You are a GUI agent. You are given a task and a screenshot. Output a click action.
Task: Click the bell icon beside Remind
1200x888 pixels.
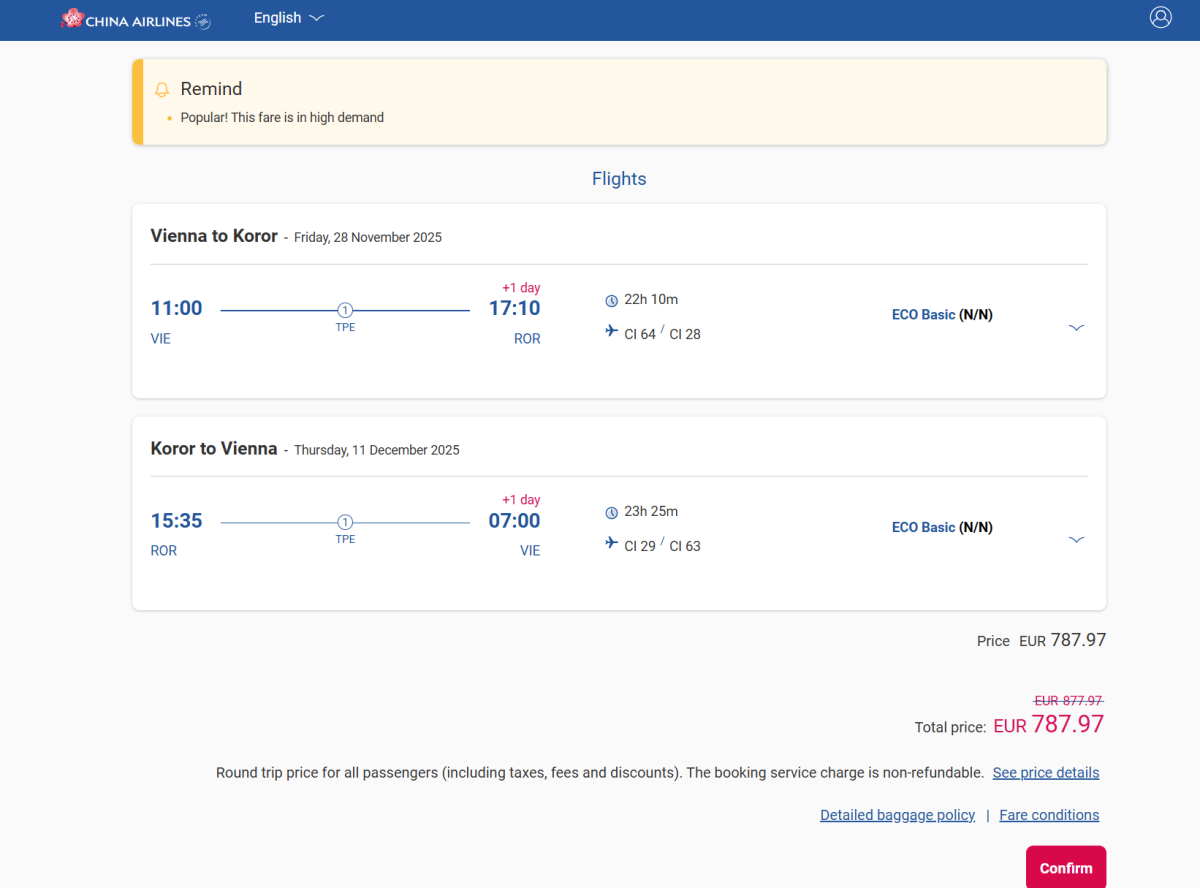[x=162, y=90]
